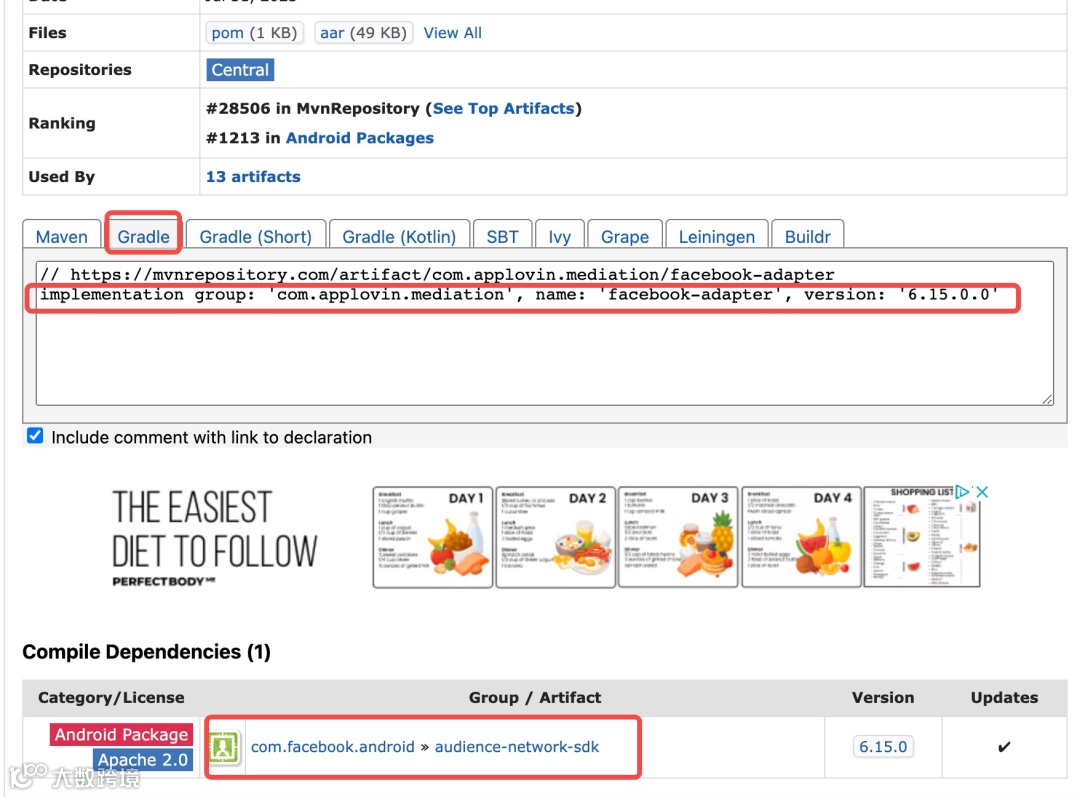1080x797 pixels.
Task: Open the See Top Artifacts link
Action: pos(503,108)
